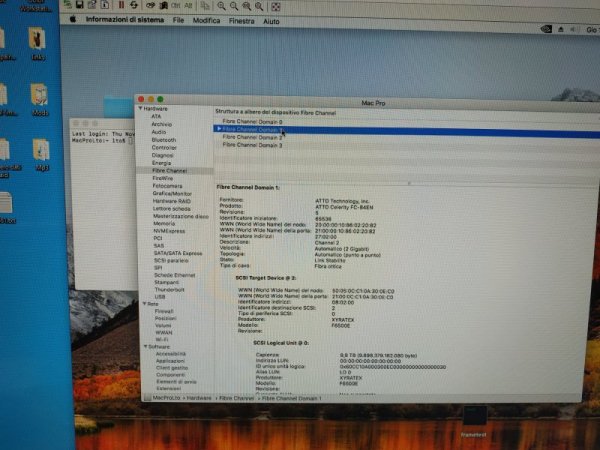
Task: Select Audio in the sidebar
Action: [x=158, y=132]
